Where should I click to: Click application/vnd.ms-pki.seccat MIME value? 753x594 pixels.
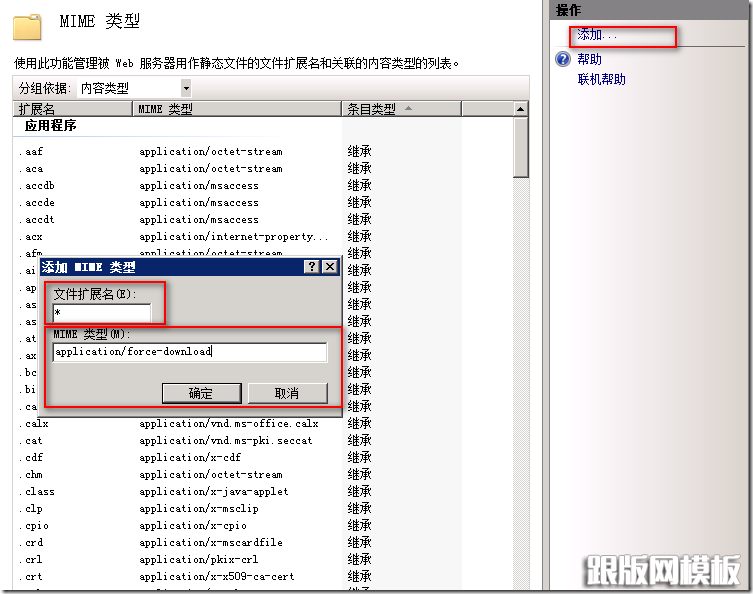(226, 440)
